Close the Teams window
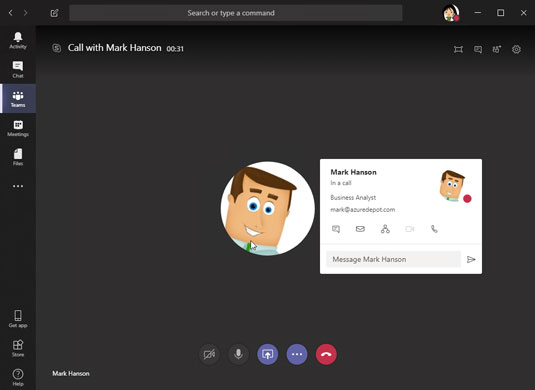This screenshot has width=535, height=390. point(523,13)
